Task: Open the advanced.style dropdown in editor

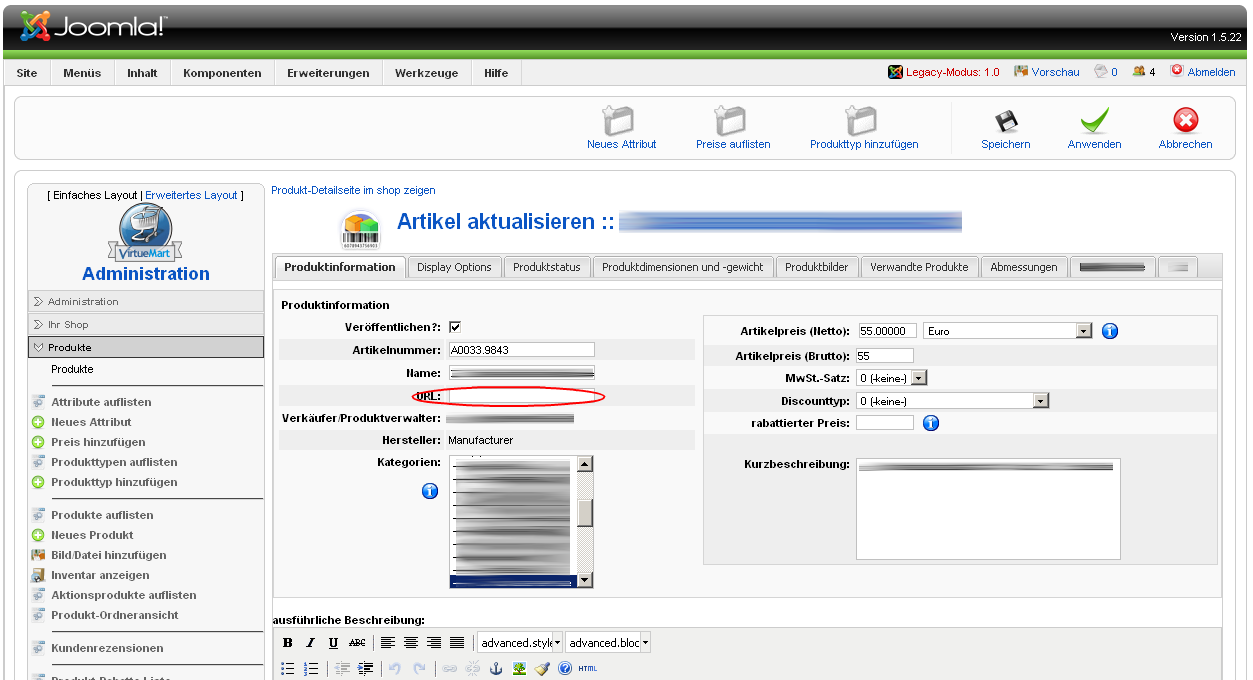Action: click(520, 643)
